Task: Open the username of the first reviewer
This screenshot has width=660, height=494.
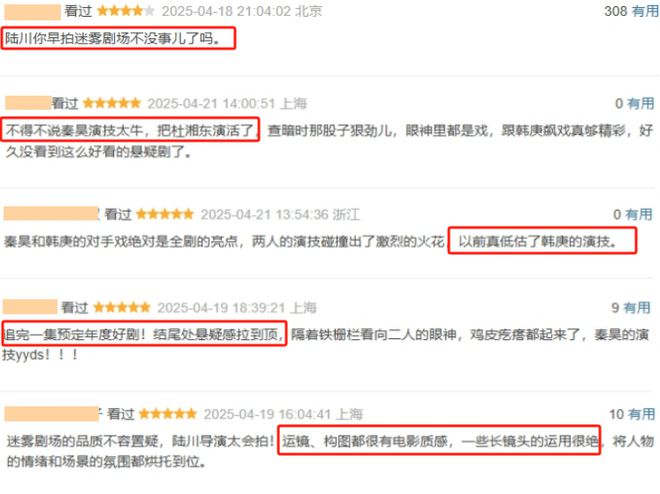Action: pyautogui.click(x=32, y=12)
